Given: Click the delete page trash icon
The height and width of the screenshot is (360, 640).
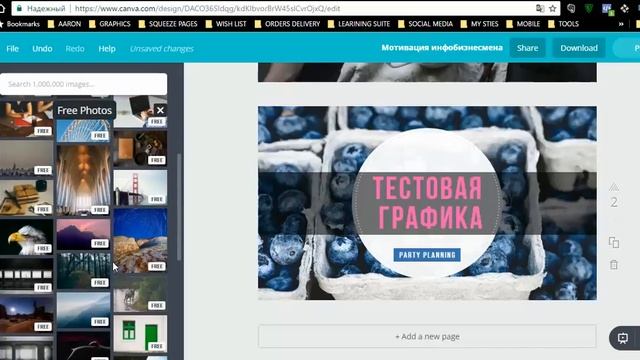Looking at the screenshot, I should (614, 265).
